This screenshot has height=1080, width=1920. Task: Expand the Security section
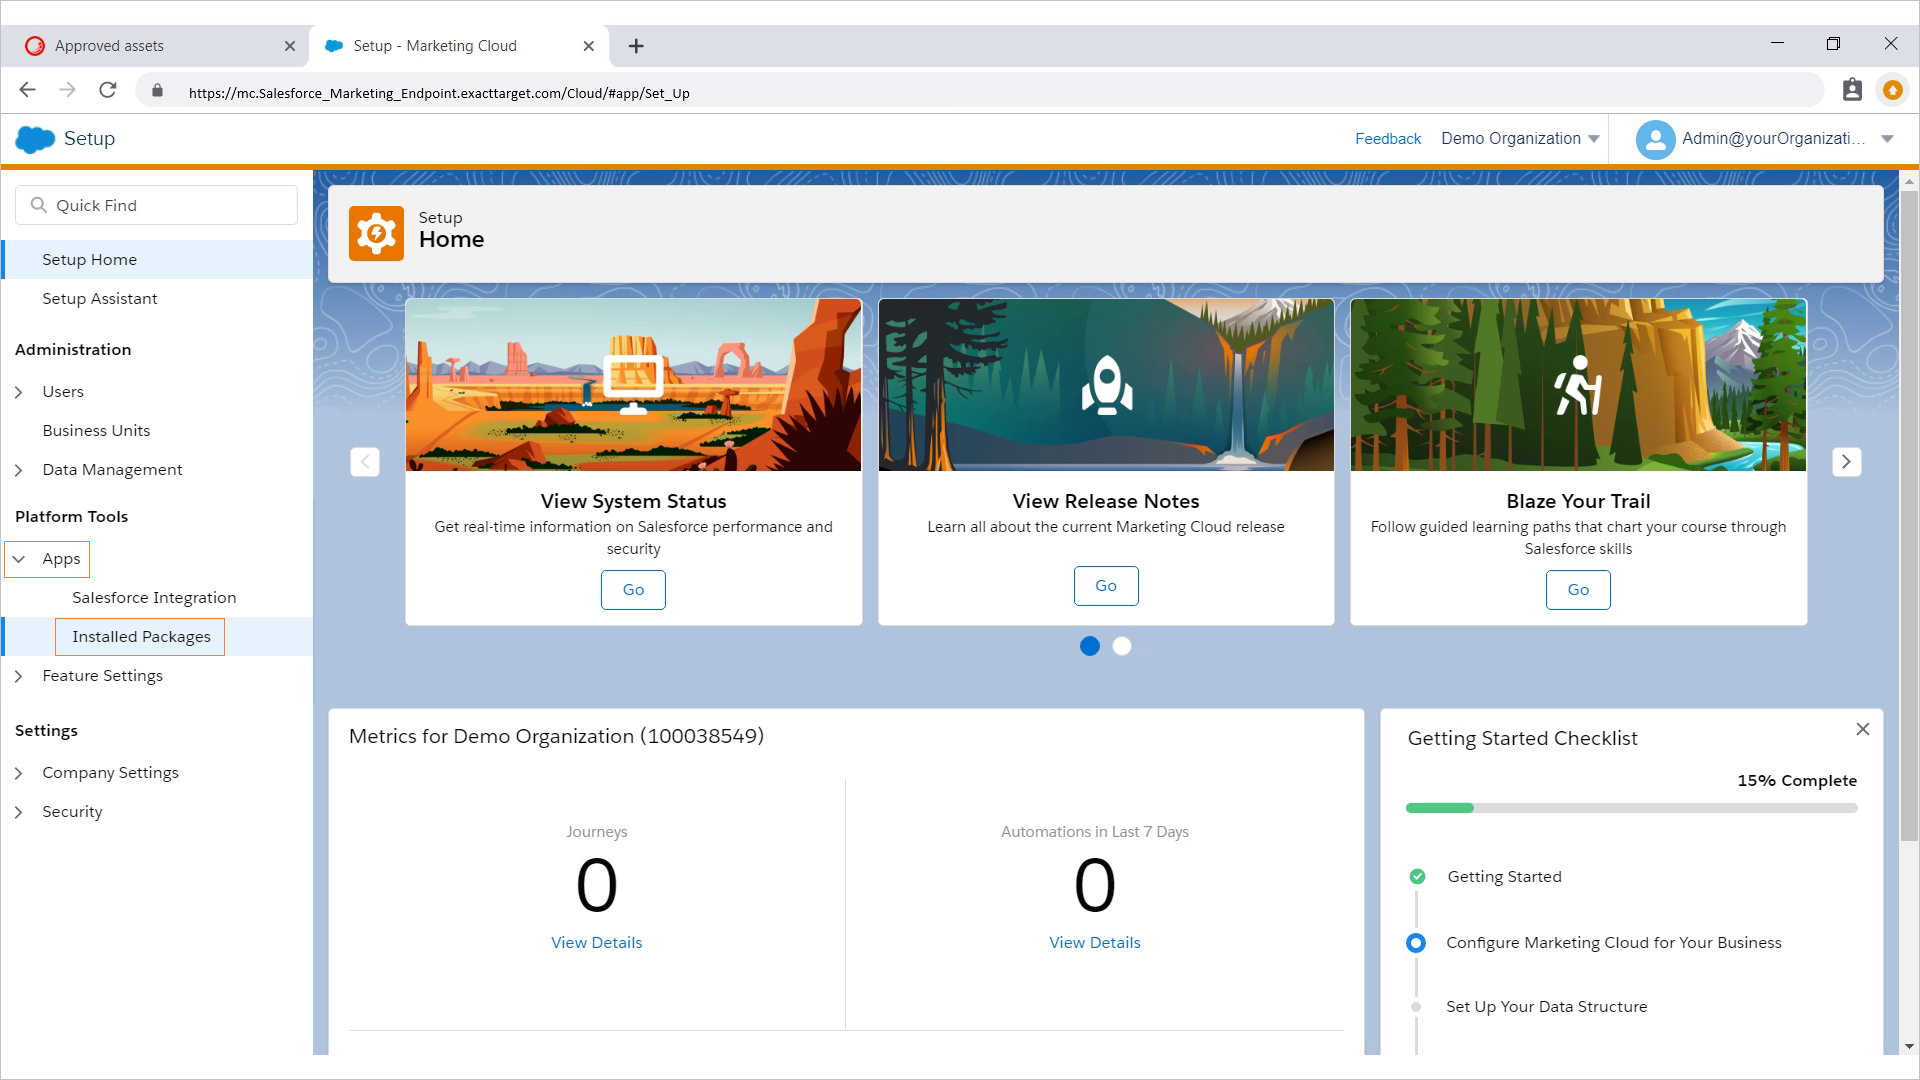pos(19,812)
